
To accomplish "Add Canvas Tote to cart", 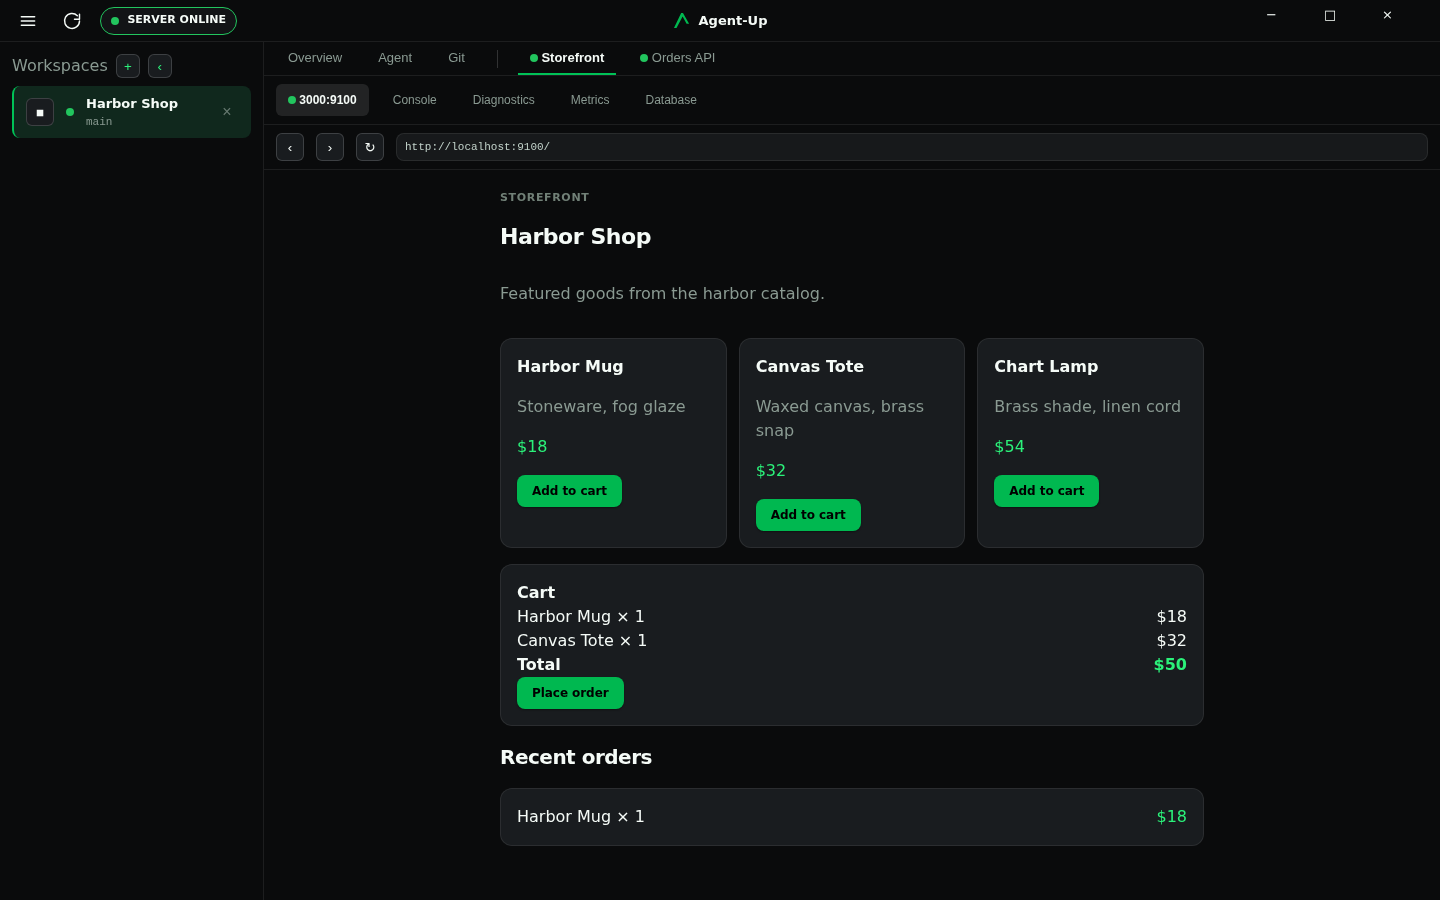I will click(x=808, y=515).
